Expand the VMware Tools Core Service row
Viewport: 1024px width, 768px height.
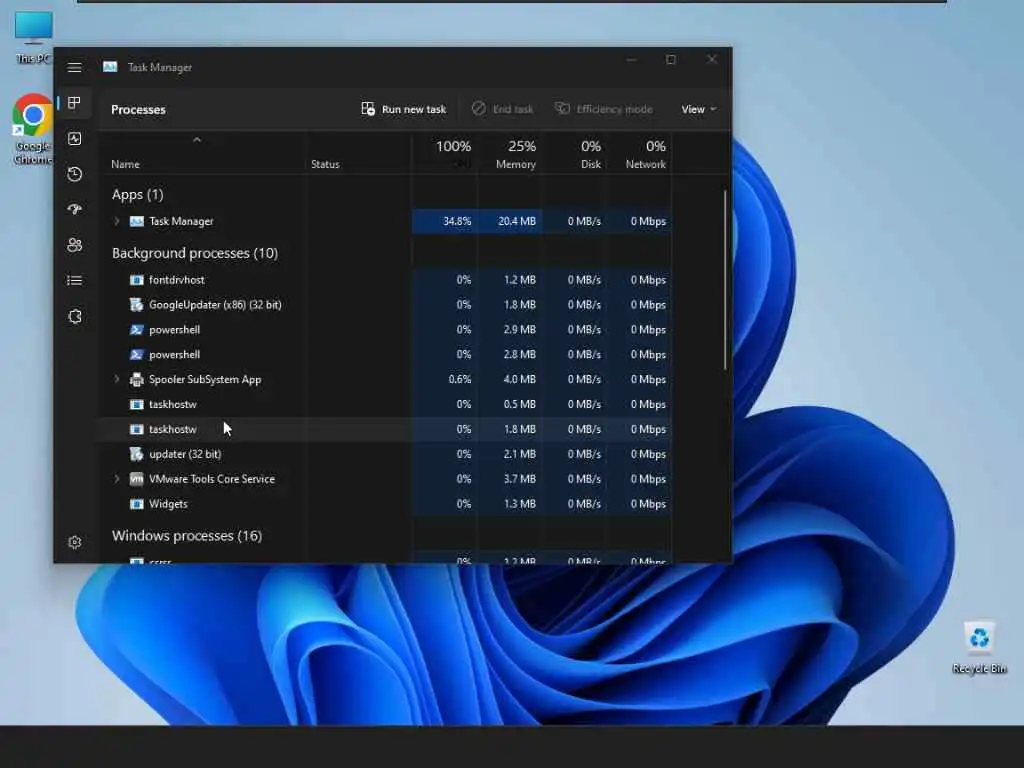[x=117, y=479]
